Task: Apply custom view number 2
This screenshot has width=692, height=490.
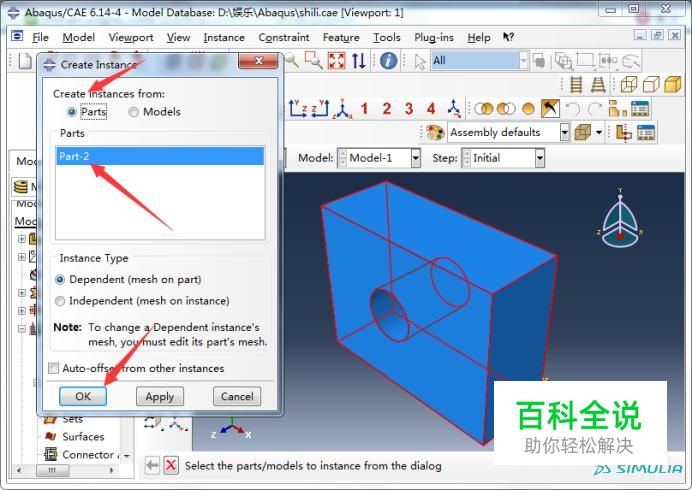Action: [387, 109]
